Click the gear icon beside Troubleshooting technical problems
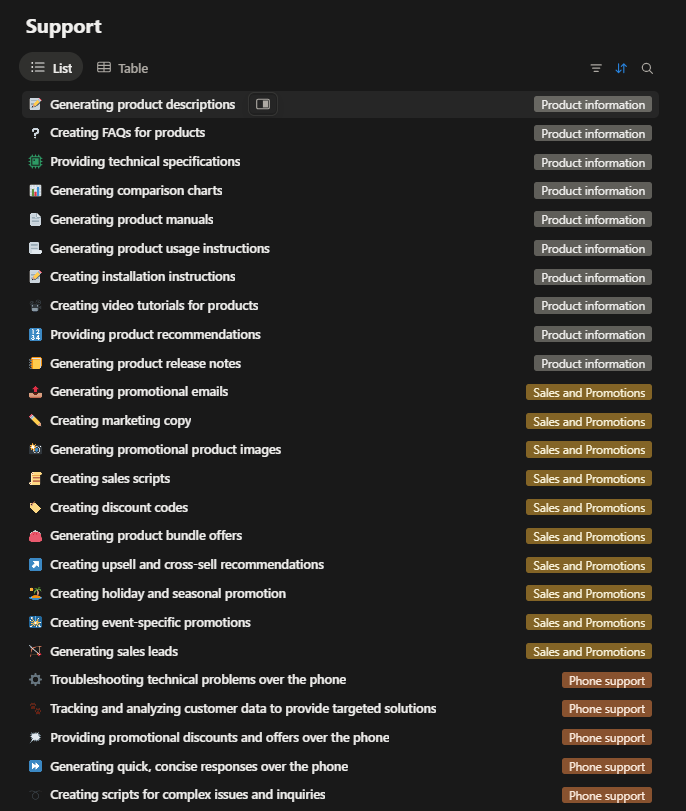The width and height of the screenshot is (686, 811). pyautogui.click(x=32, y=679)
